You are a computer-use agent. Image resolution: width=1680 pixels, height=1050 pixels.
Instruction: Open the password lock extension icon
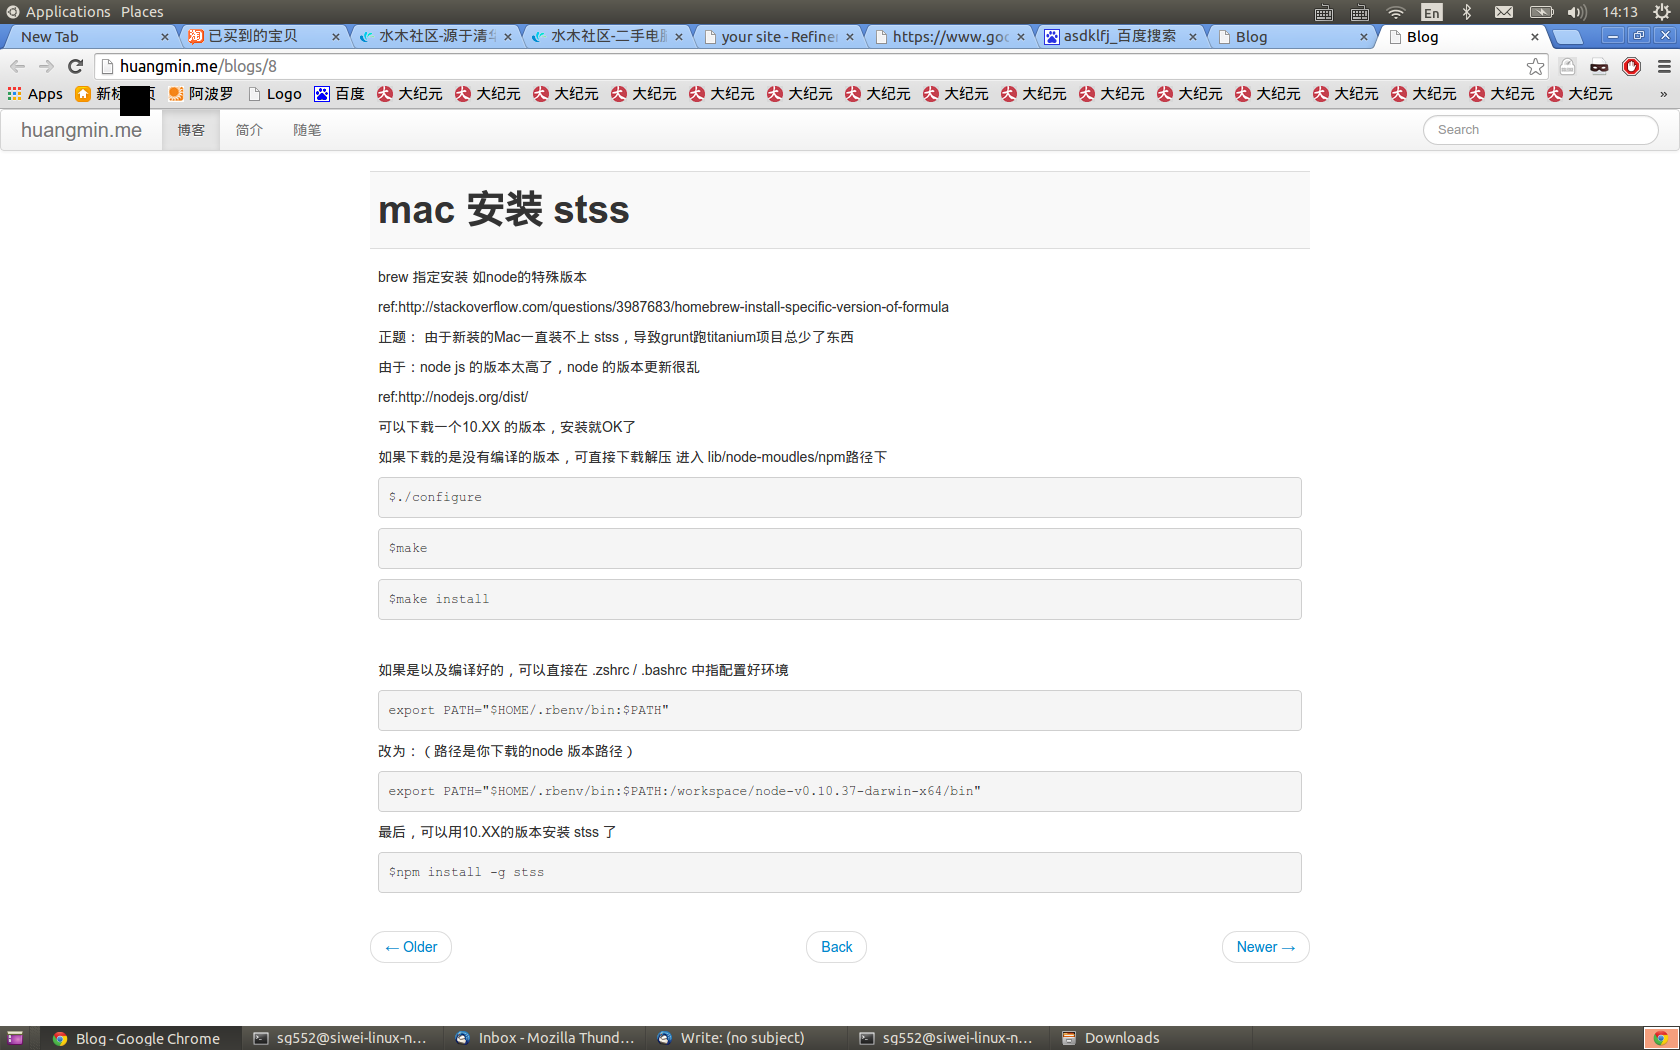click(x=1566, y=66)
